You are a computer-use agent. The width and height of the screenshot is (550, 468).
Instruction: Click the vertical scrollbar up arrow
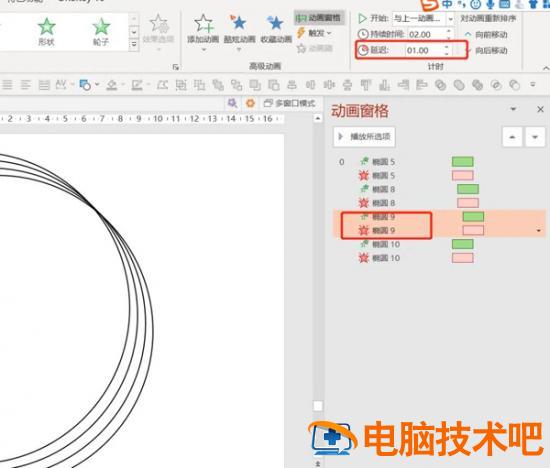tap(318, 118)
